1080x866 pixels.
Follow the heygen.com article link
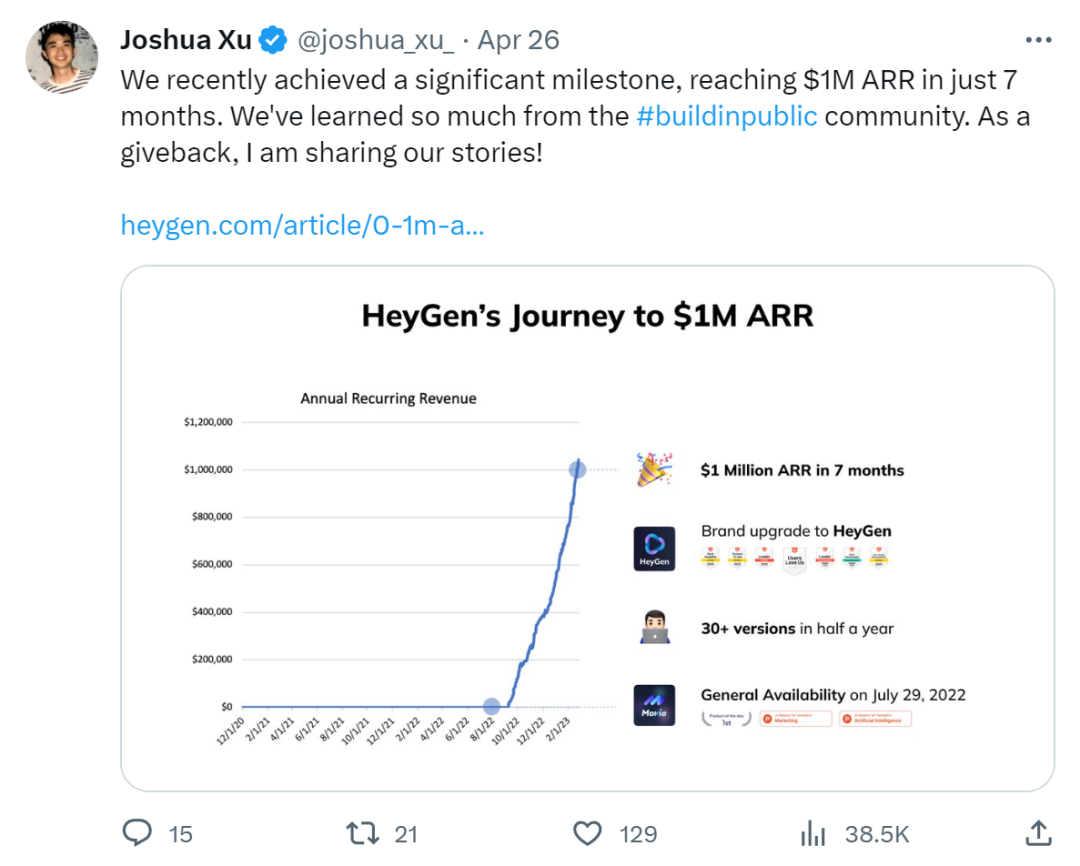pos(301,225)
